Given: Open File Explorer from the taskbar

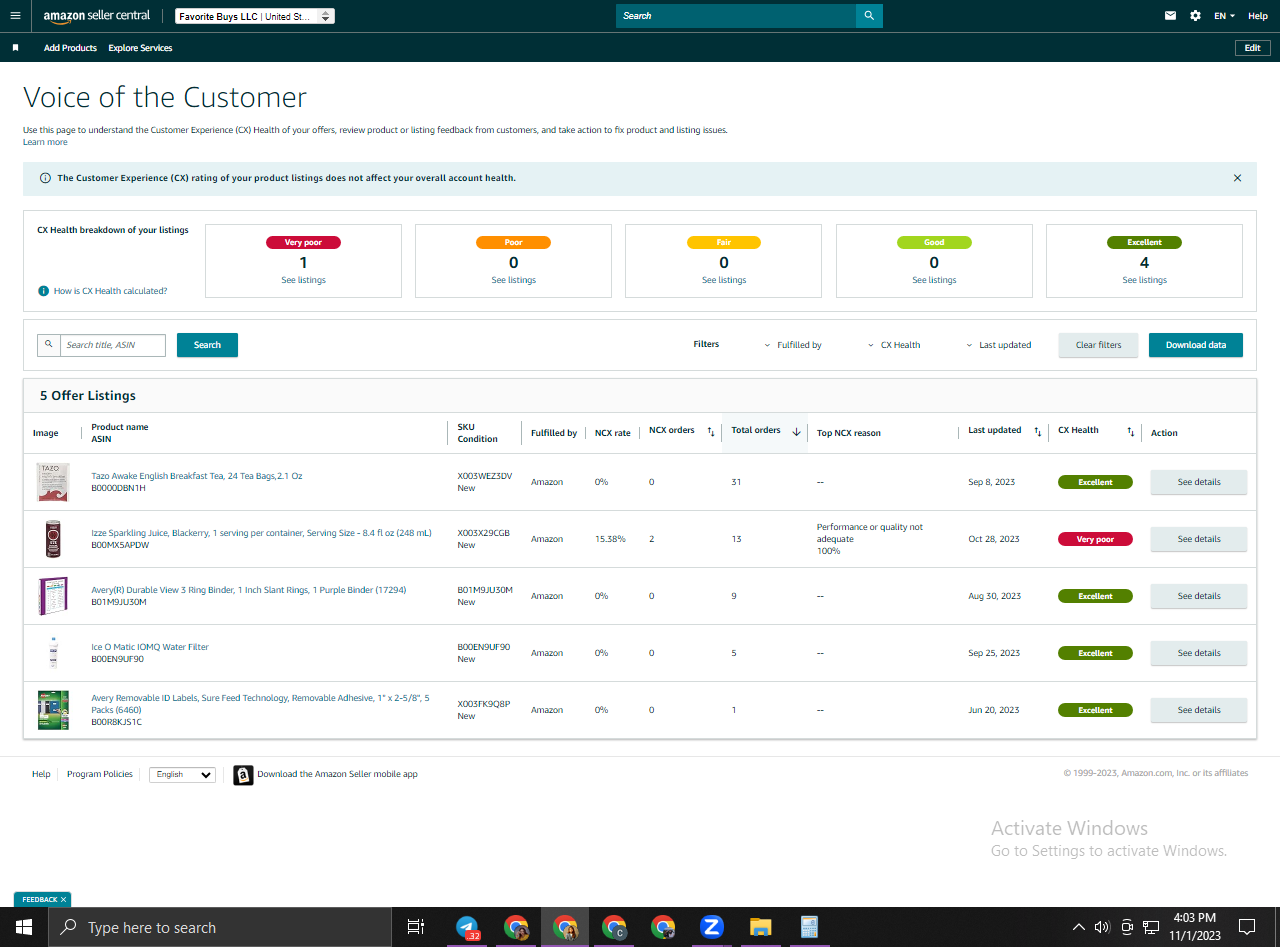Looking at the screenshot, I should (761, 927).
